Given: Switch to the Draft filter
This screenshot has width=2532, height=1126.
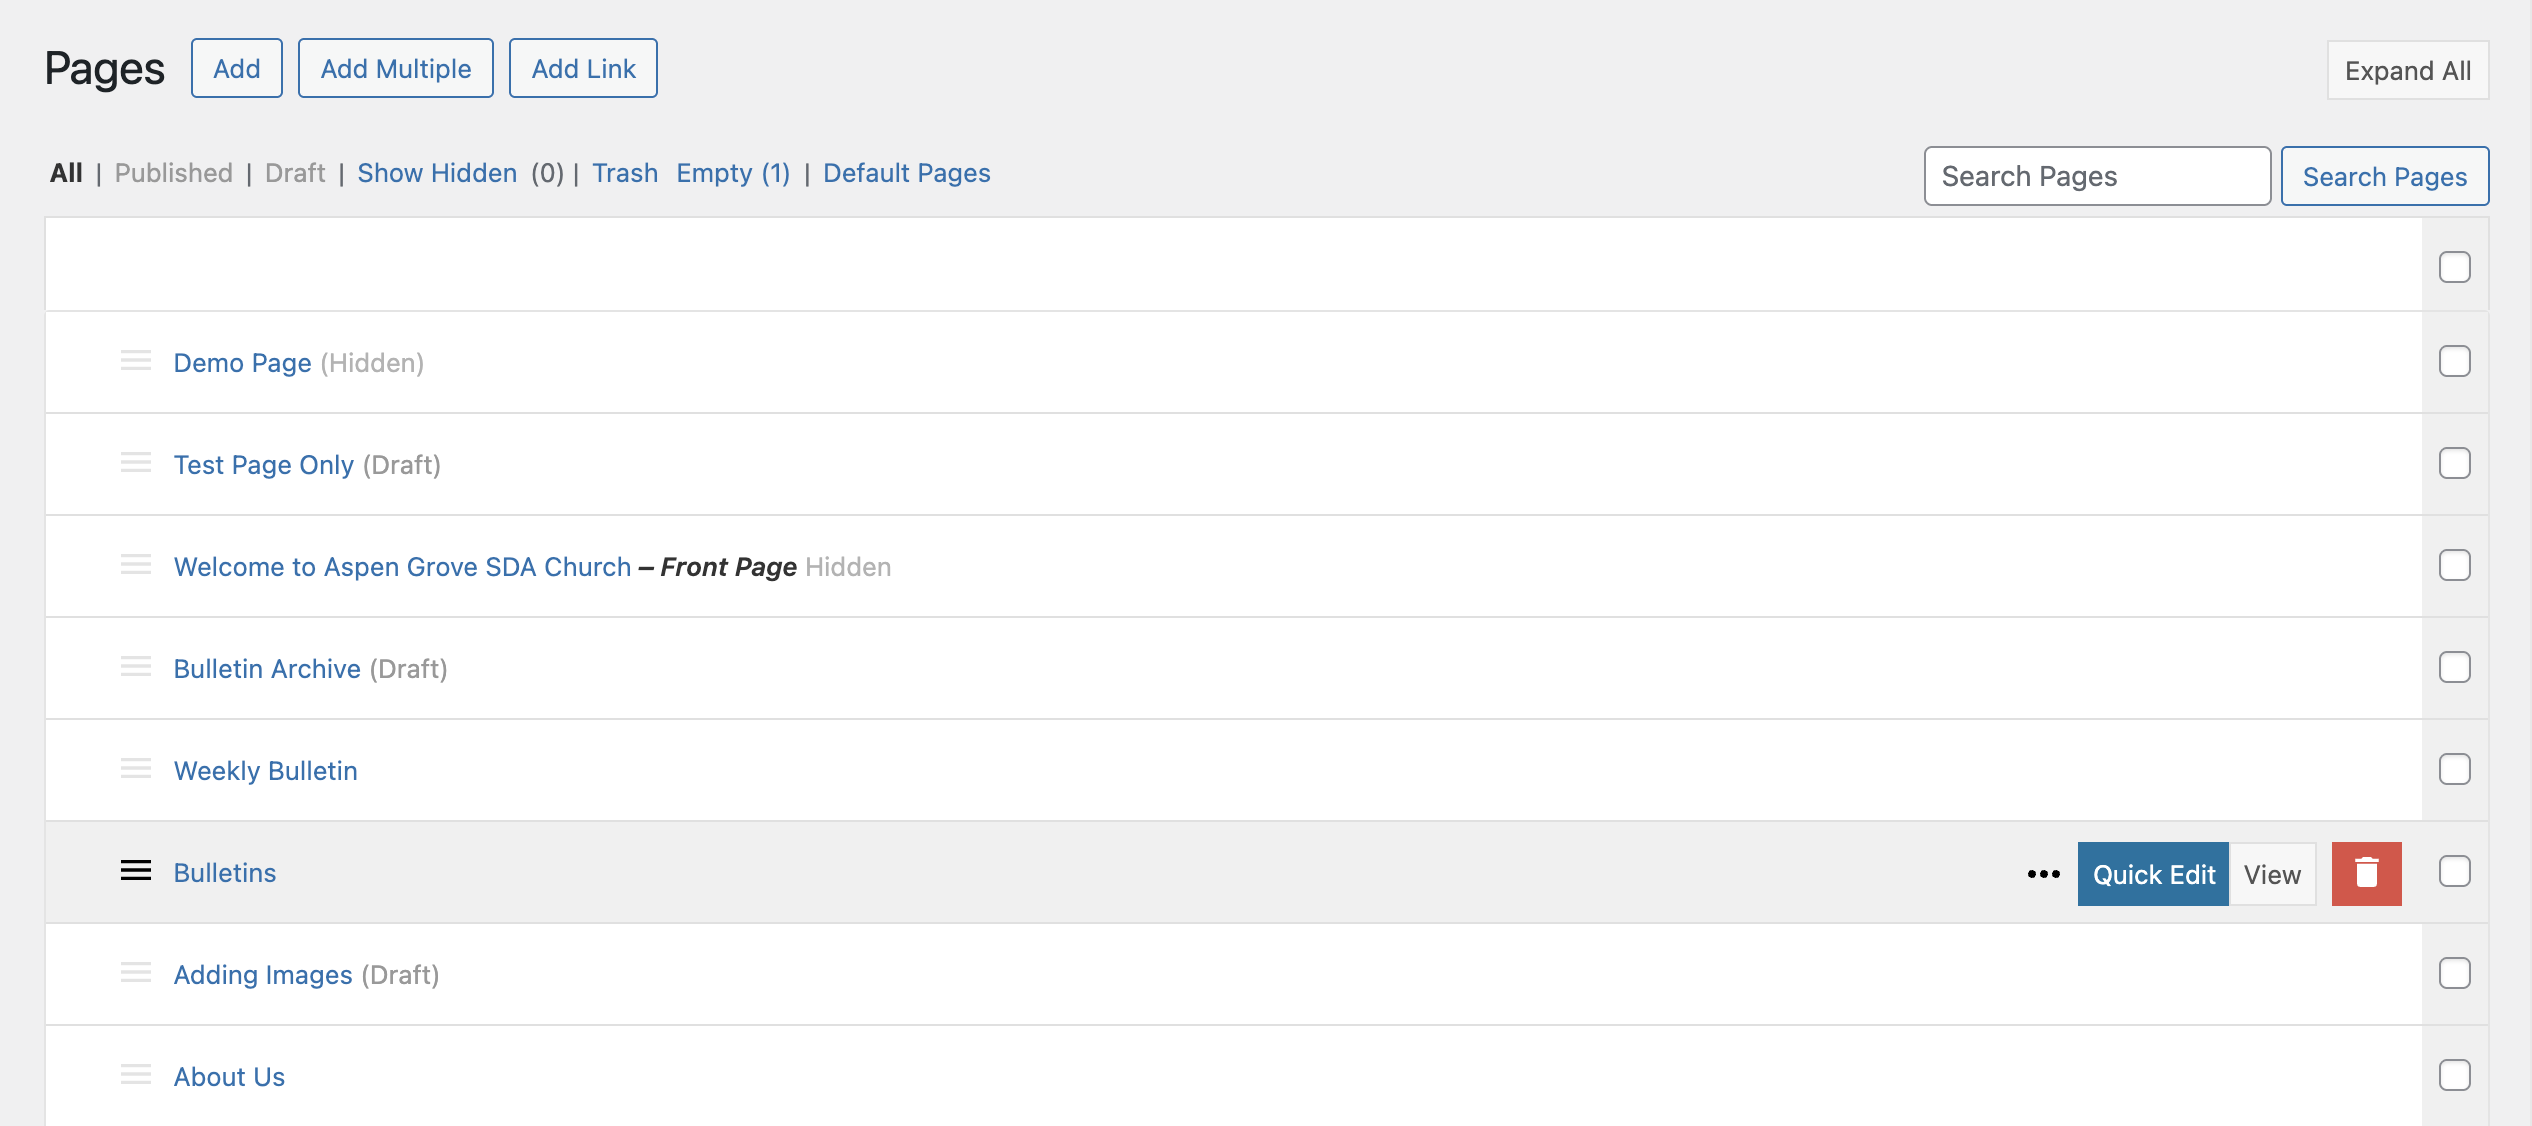Looking at the screenshot, I should [x=294, y=173].
